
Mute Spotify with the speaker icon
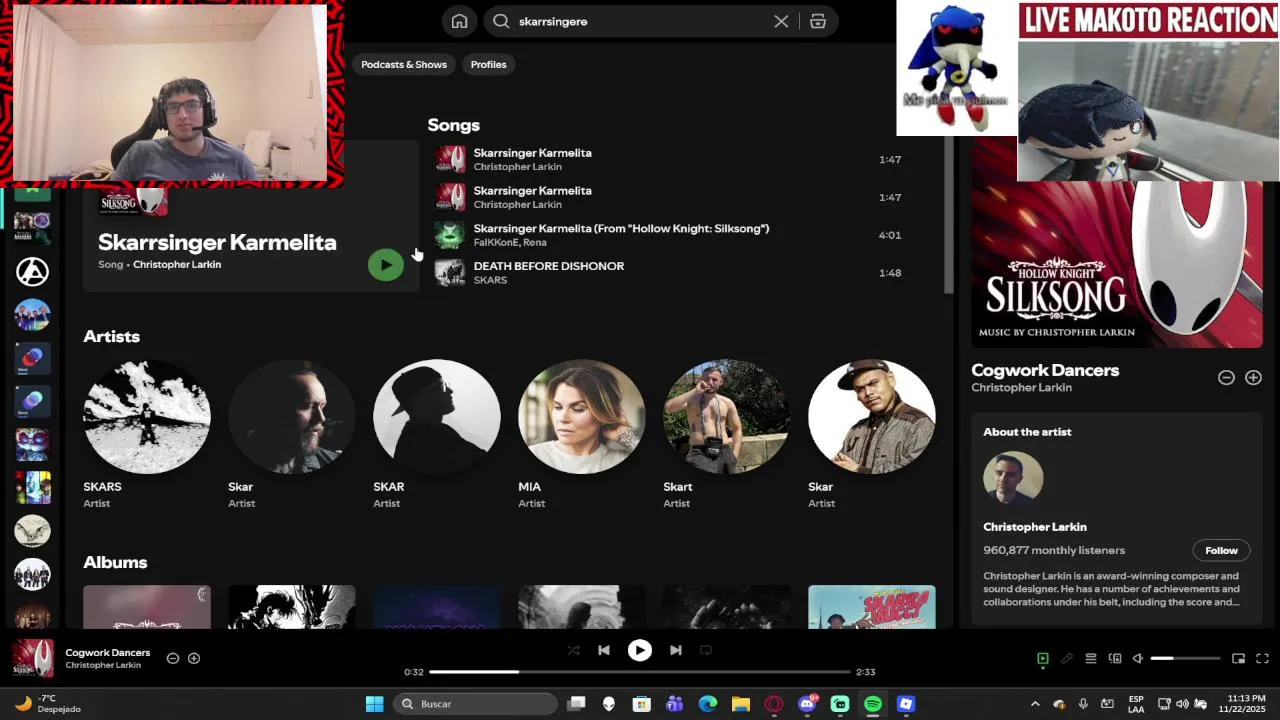(x=1138, y=658)
